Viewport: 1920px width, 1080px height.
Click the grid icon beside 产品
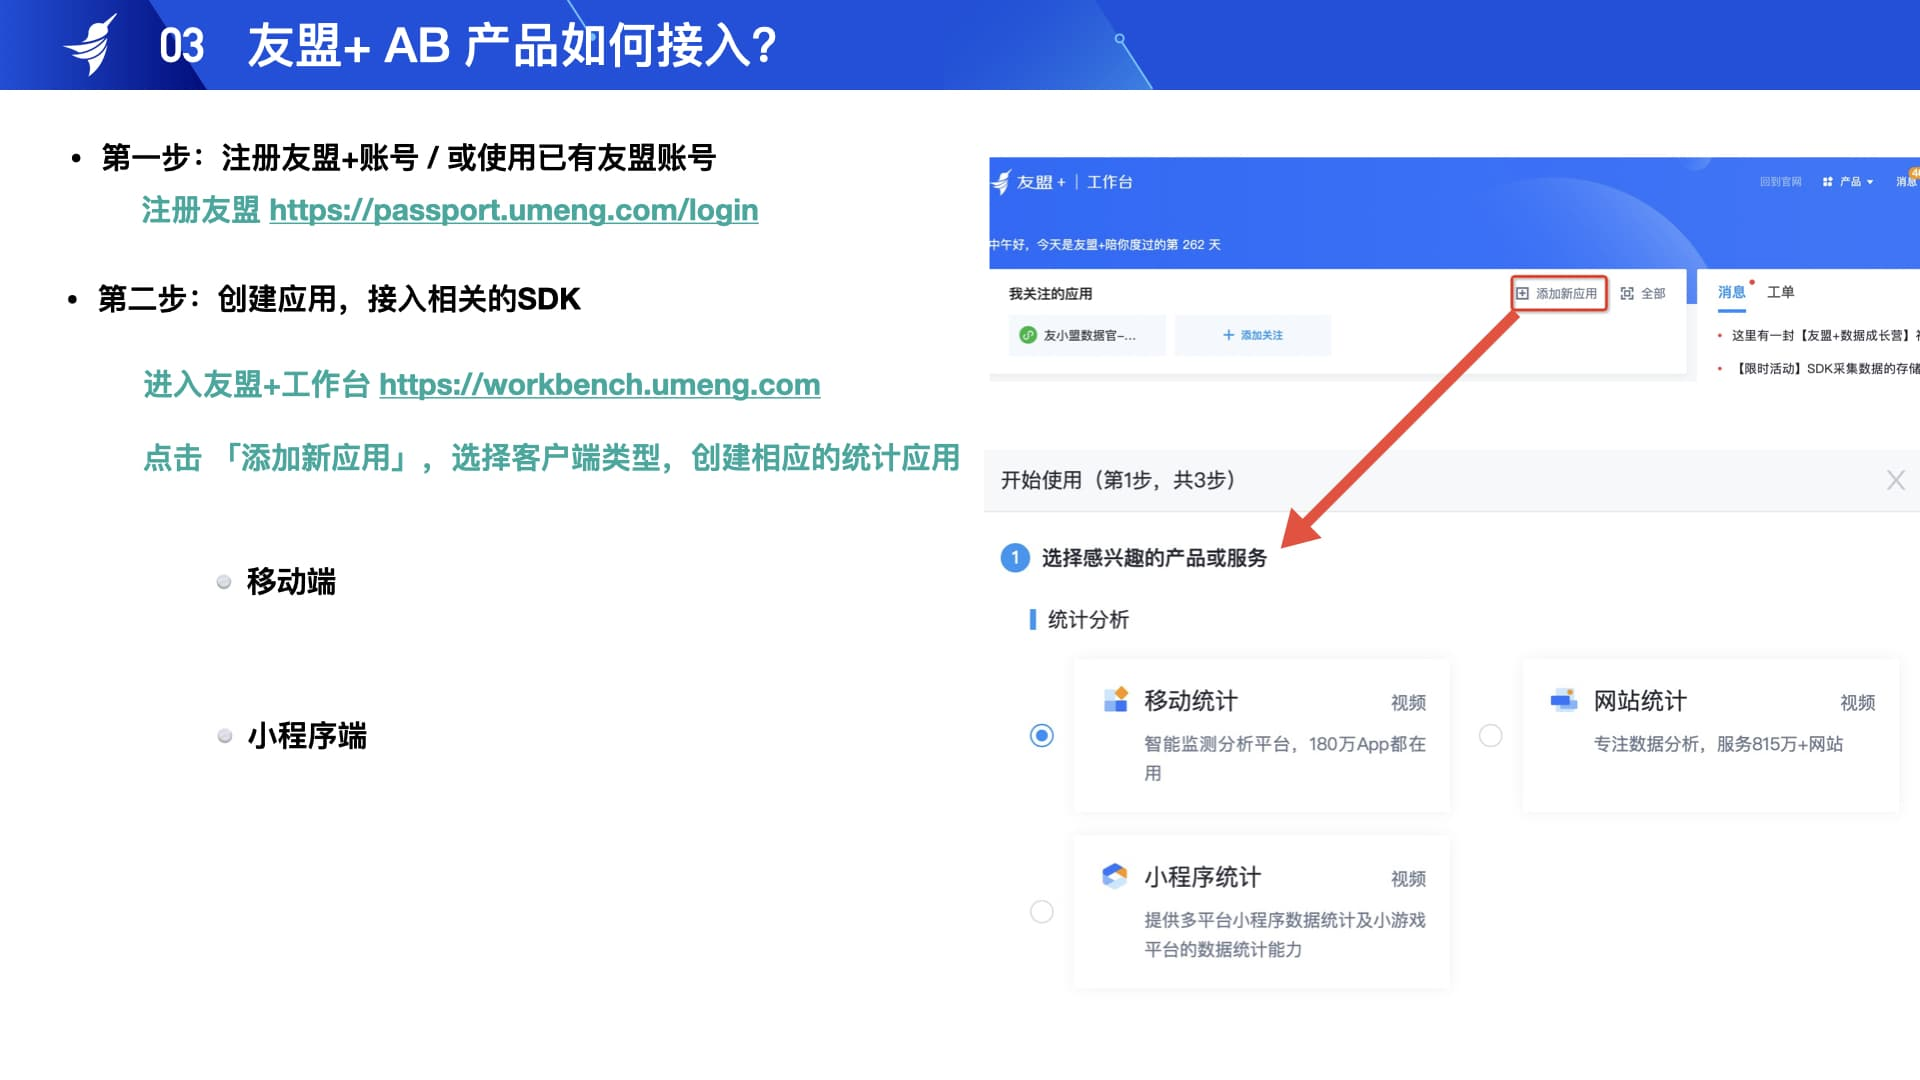(x=1827, y=182)
